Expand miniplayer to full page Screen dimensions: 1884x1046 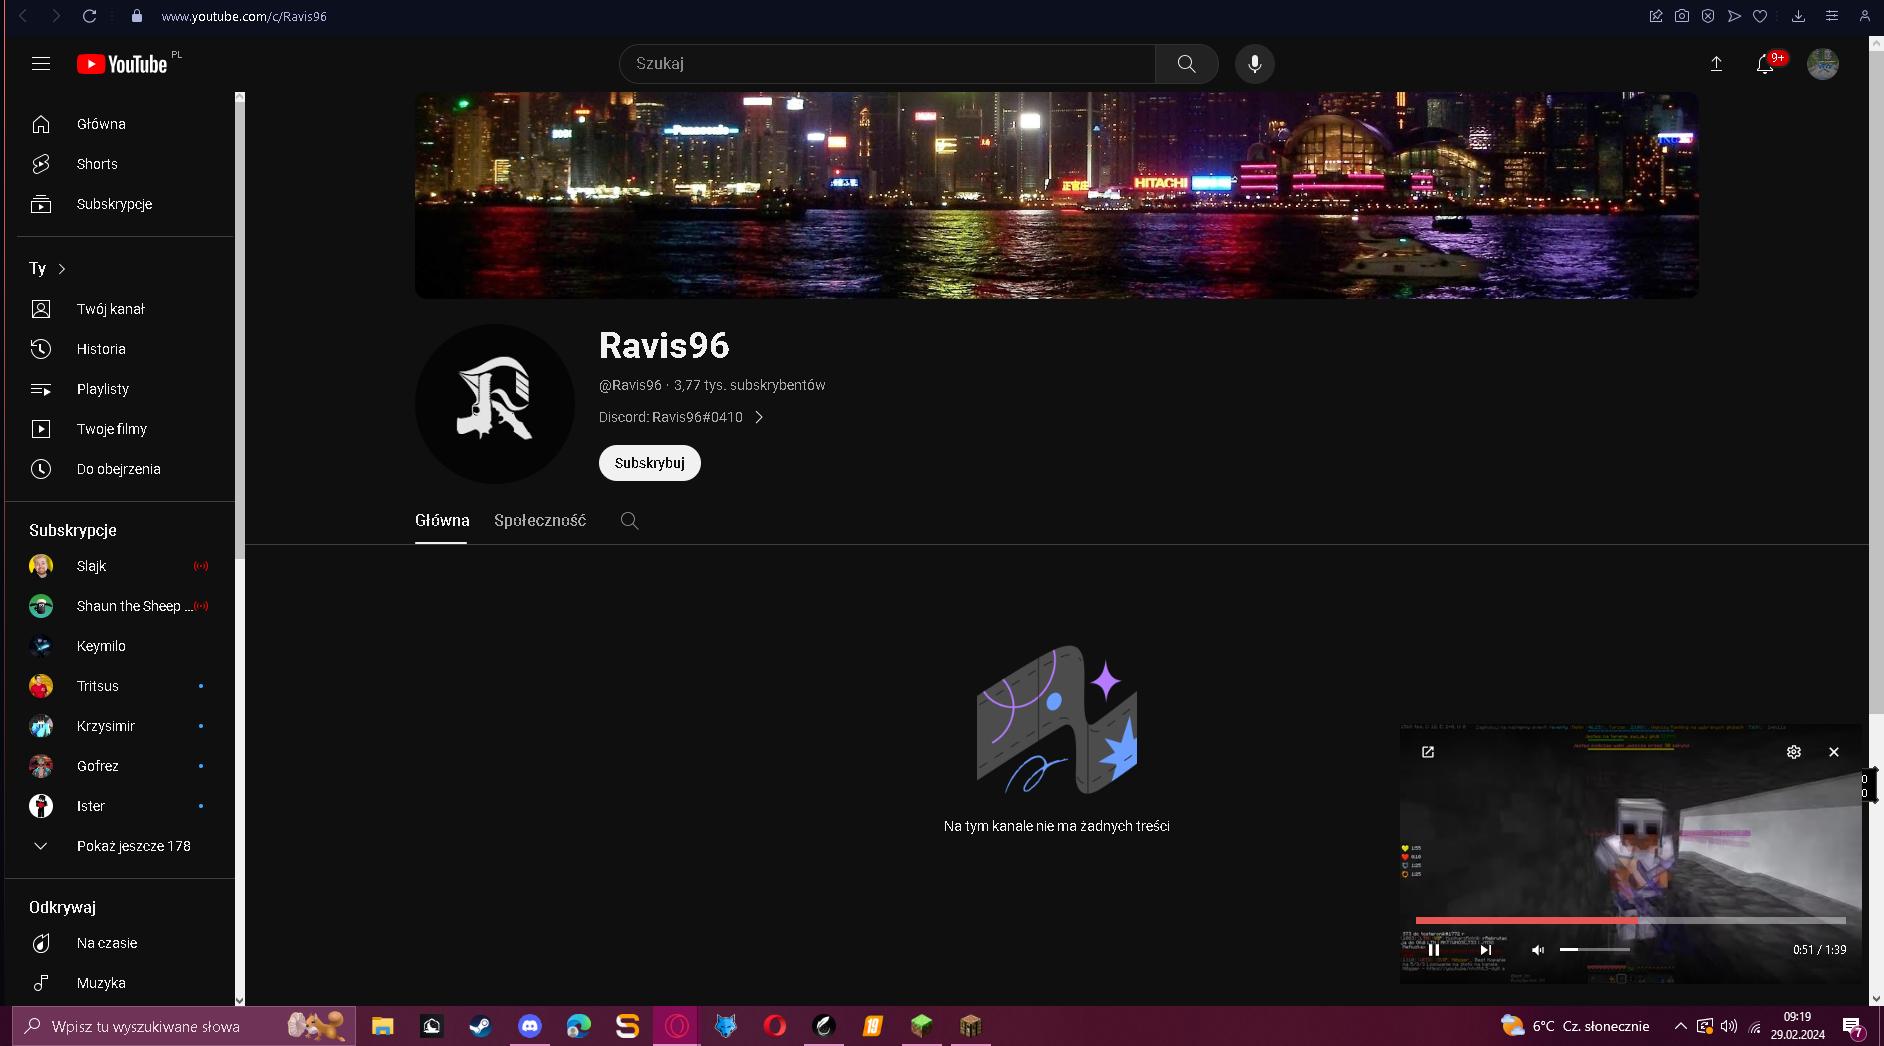click(1428, 752)
